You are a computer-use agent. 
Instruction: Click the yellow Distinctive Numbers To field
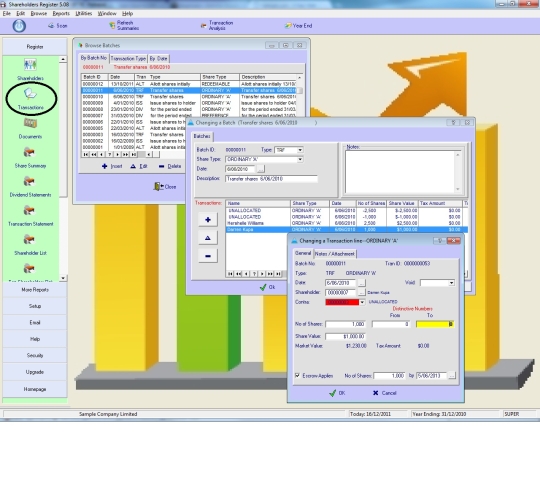435,324
